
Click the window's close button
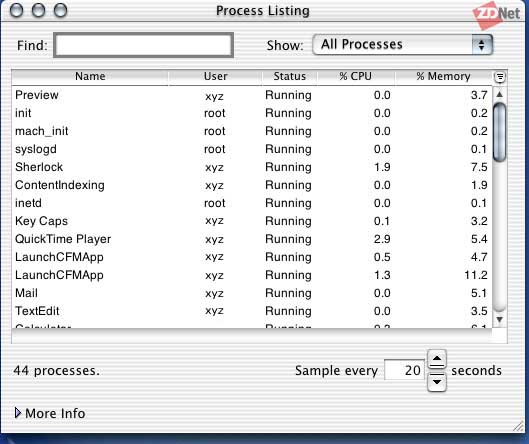[16, 10]
